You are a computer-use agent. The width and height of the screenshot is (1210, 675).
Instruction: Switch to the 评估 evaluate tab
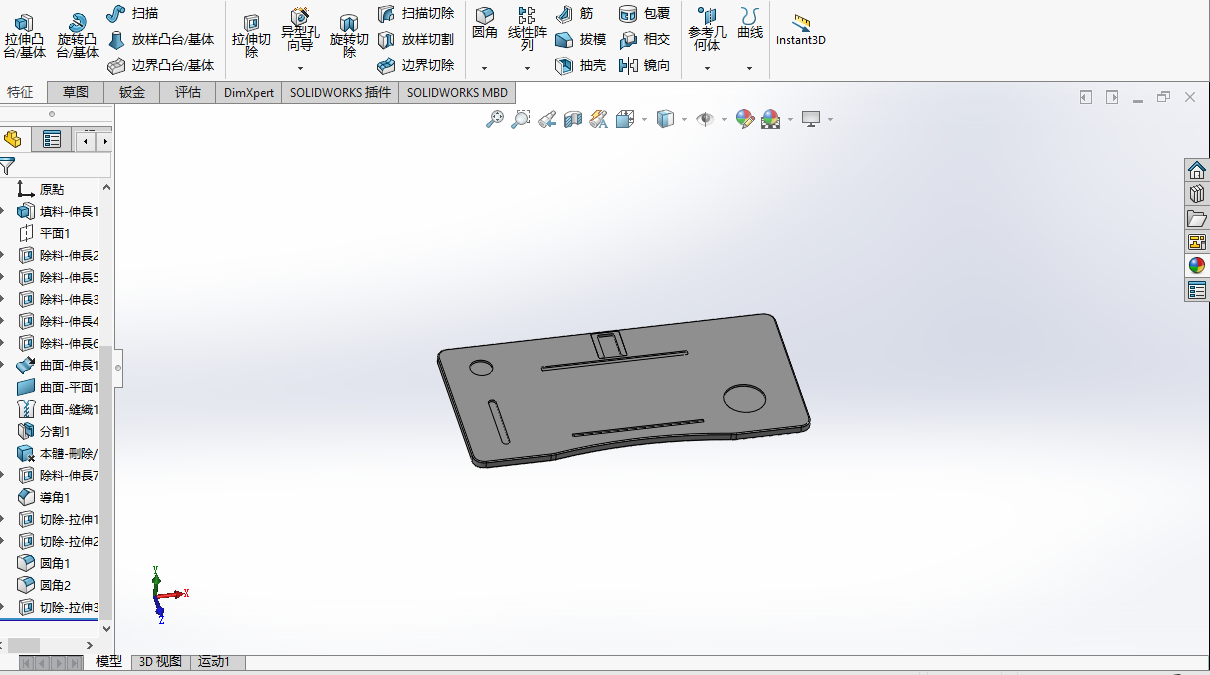(188, 92)
